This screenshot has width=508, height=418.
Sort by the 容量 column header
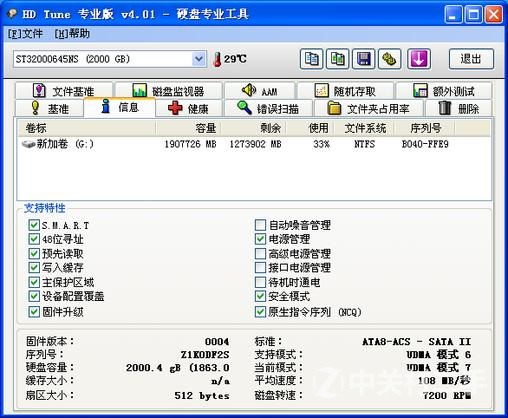[x=188, y=128]
